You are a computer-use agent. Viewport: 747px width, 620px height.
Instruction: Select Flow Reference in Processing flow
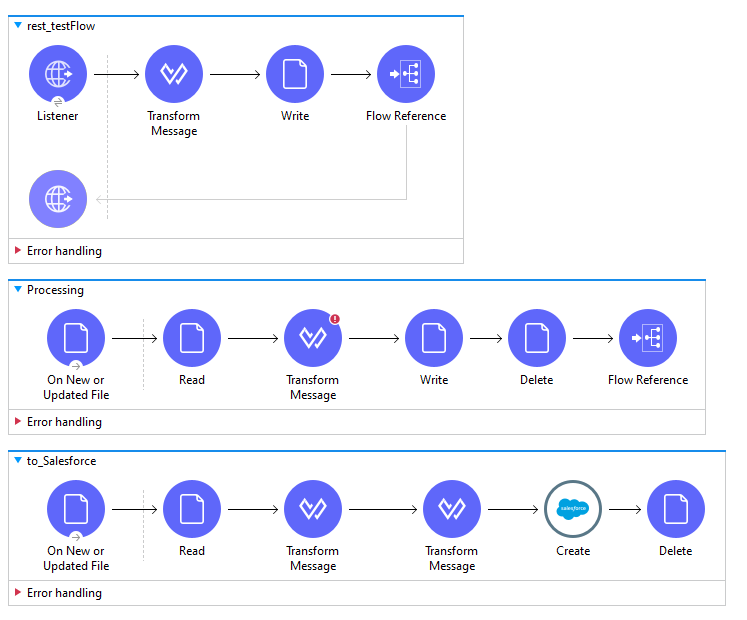[x=648, y=338]
